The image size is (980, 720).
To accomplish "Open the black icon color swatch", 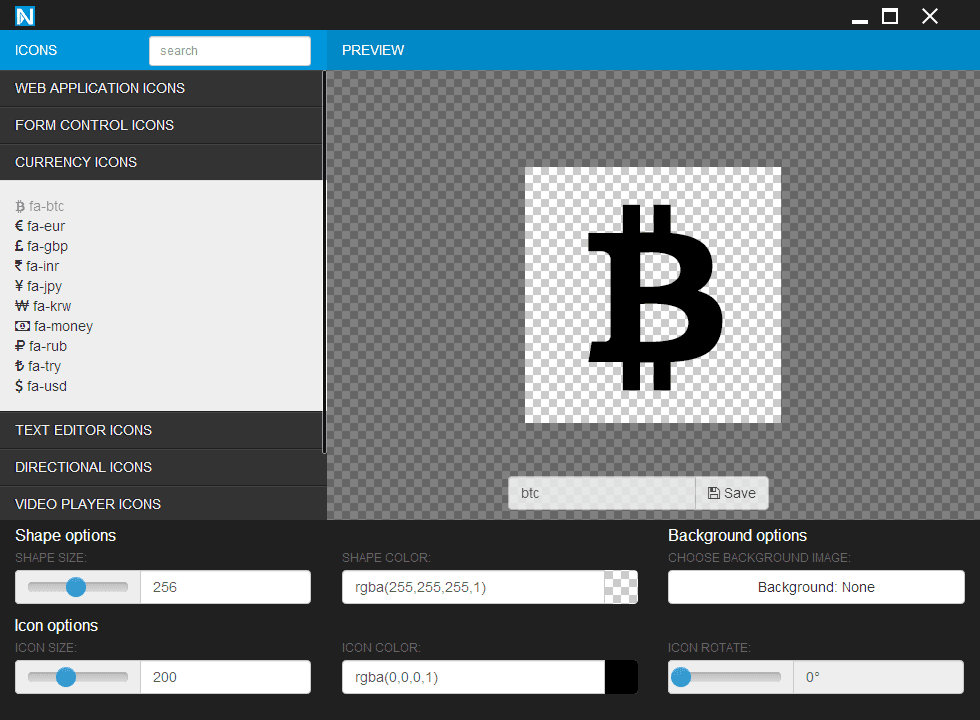I will pyautogui.click(x=621, y=677).
